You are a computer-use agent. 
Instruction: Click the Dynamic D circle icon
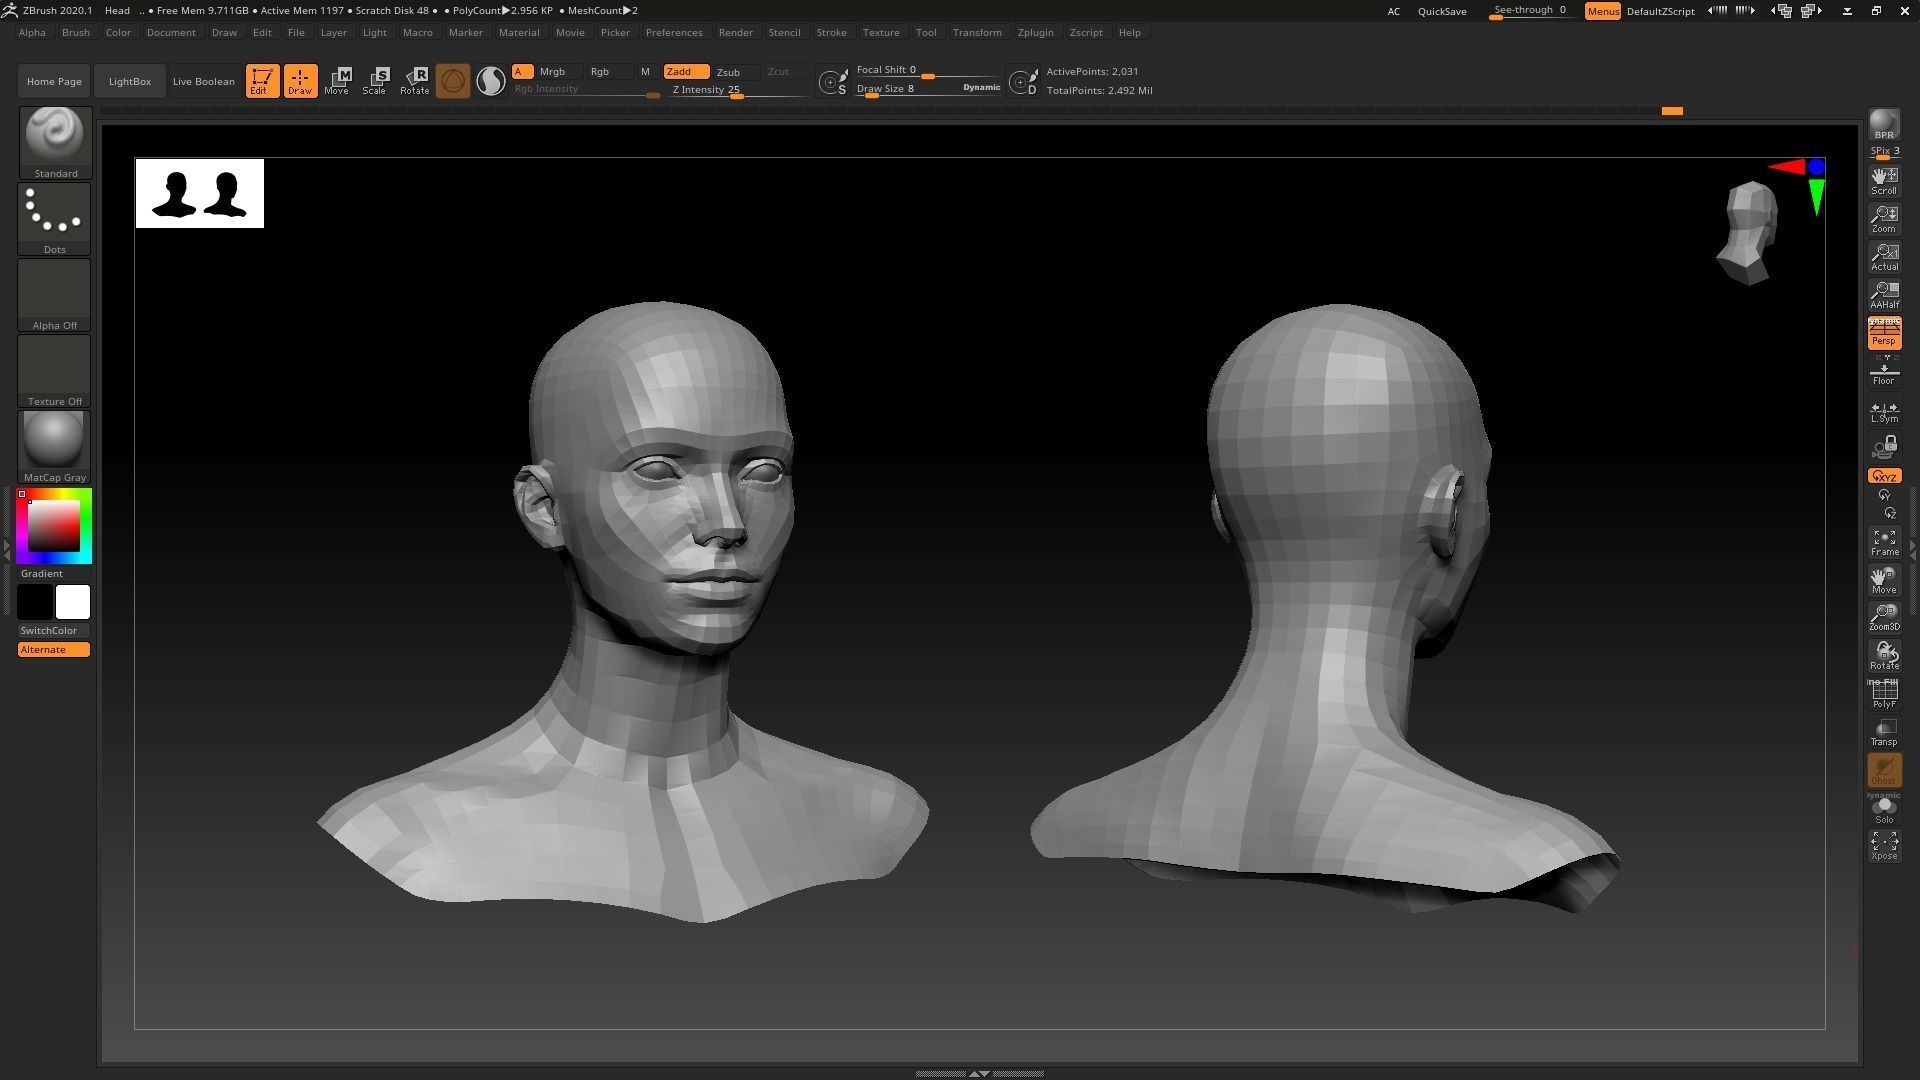click(x=1023, y=82)
